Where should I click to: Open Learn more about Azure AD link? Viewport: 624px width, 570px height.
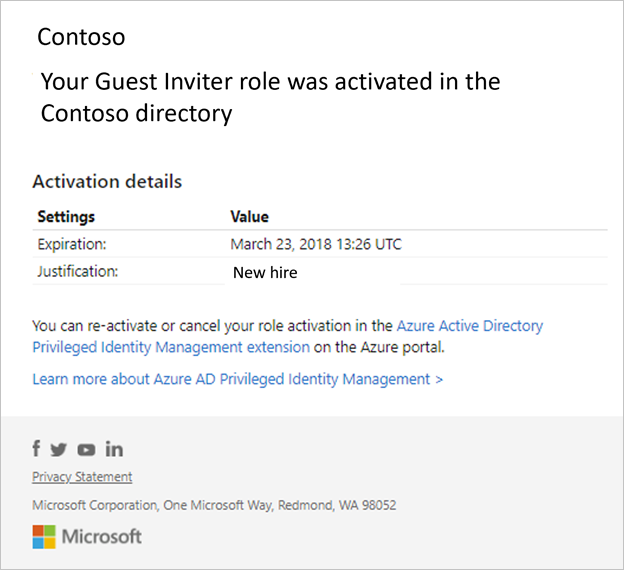coord(231,379)
